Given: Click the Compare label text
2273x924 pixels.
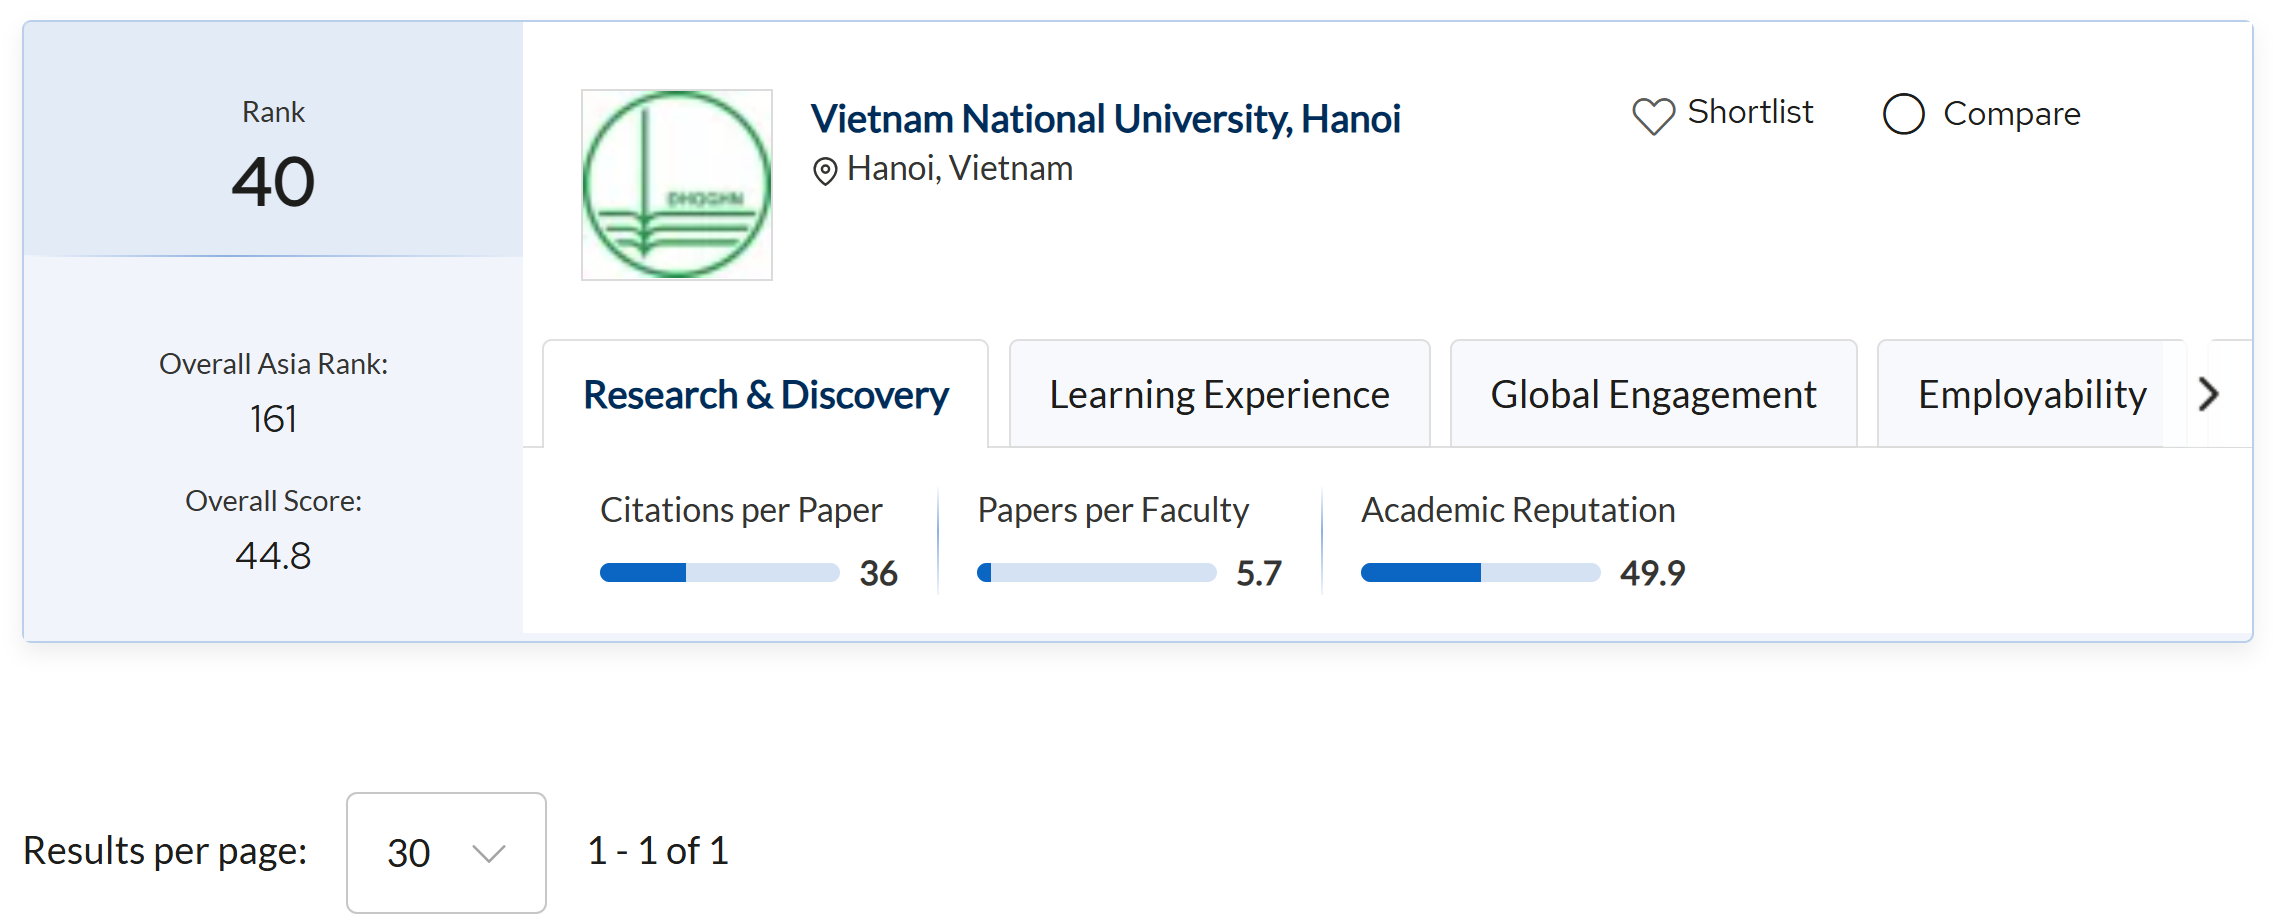Looking at the screenshot, I should click(2011, 114).
